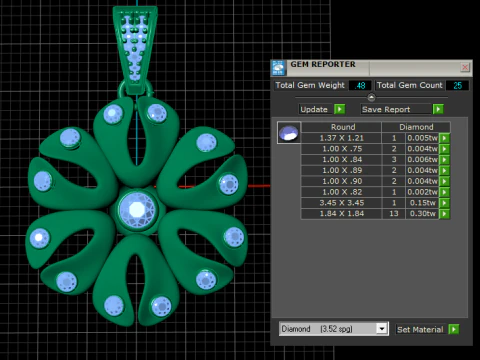Click the green arrow beside Save Report
480x360 pixels.
[438, 109]
